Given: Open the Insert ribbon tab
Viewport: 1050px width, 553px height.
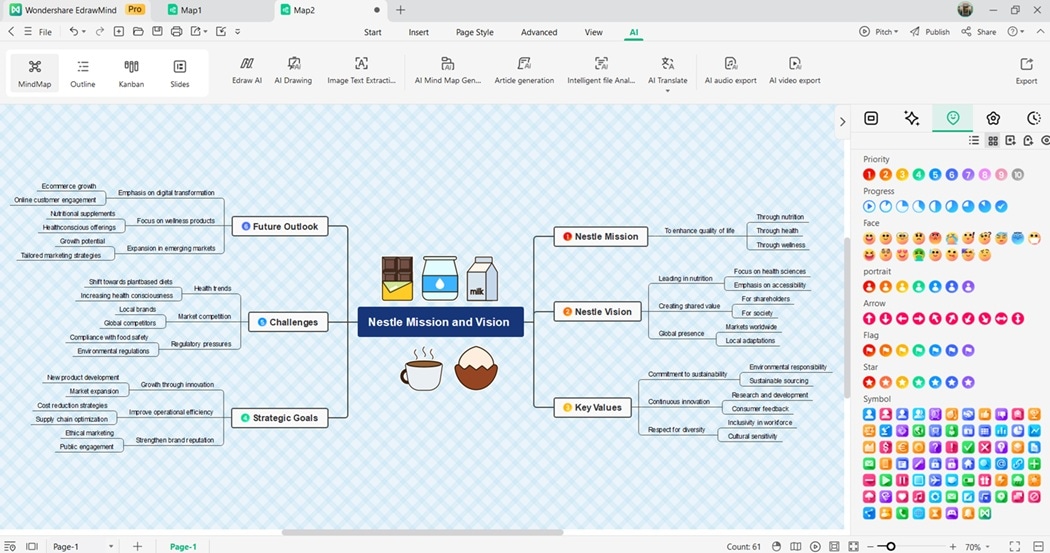Looking at the screenshot, I should [x=419, y=32].
